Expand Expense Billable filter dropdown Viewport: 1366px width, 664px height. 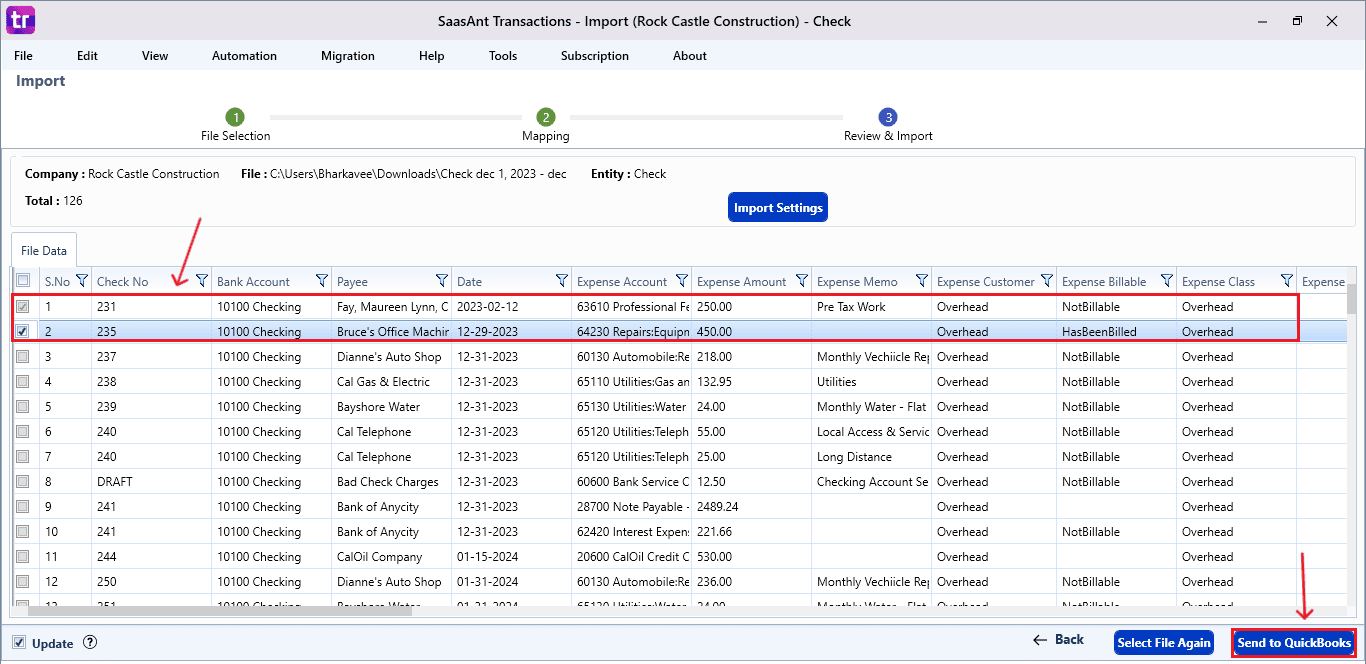click(x=1166, y=281)
